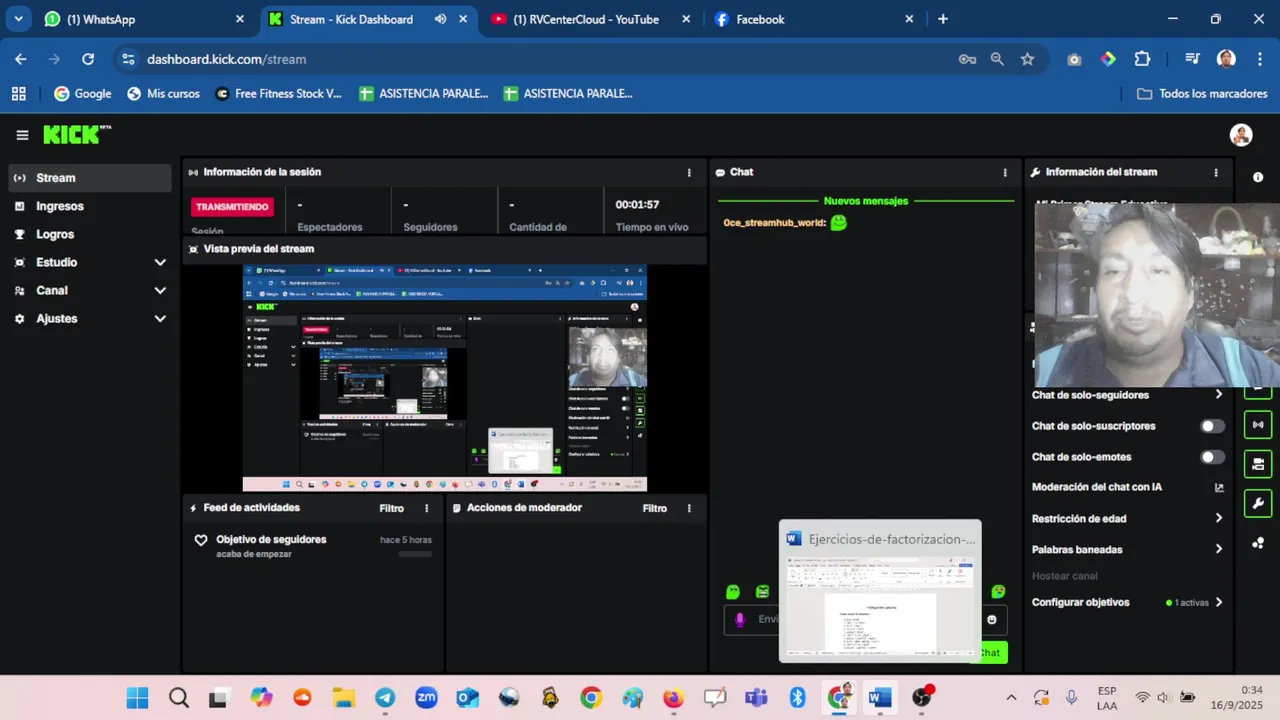Open Chat de solo-seguidores settings chevron
This screenshot has width=1280, height=720.
(x=1218, y=395)
